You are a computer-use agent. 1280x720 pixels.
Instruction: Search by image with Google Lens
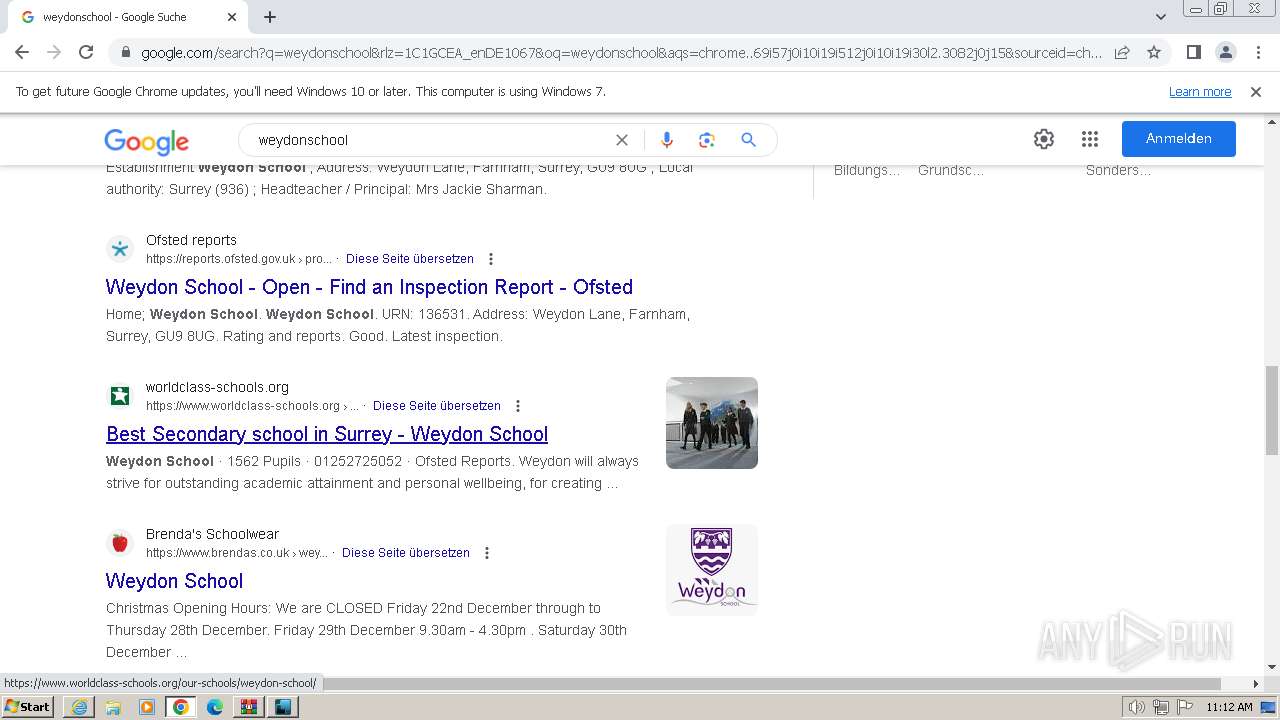click(707, 140)
